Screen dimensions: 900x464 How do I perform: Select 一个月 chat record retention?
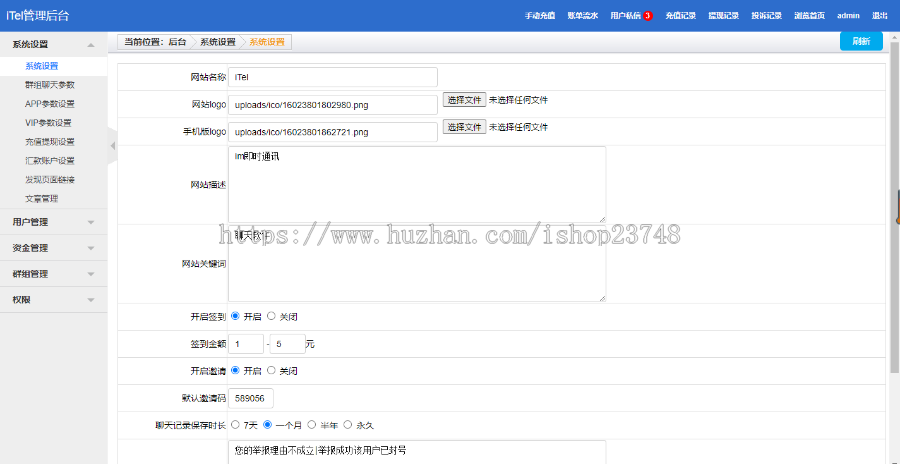click(x=267, y=425)
